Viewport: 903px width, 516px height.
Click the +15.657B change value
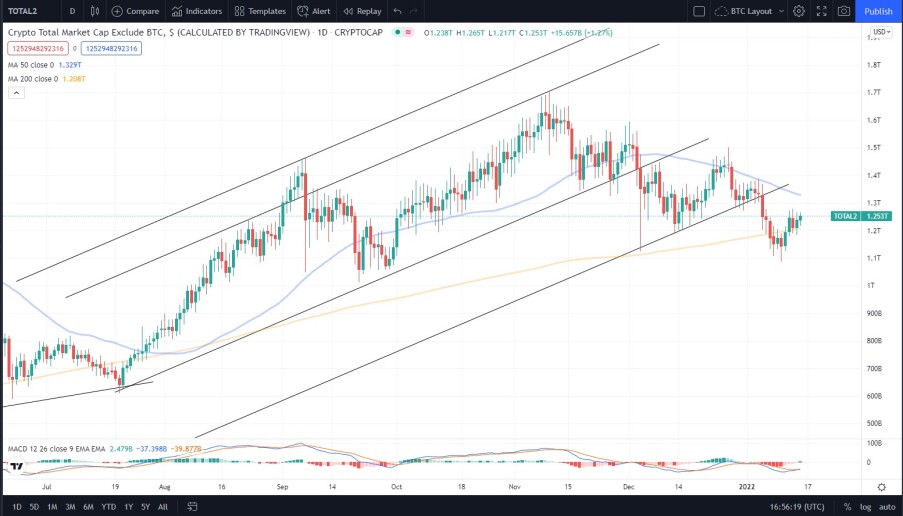(566, 33)
